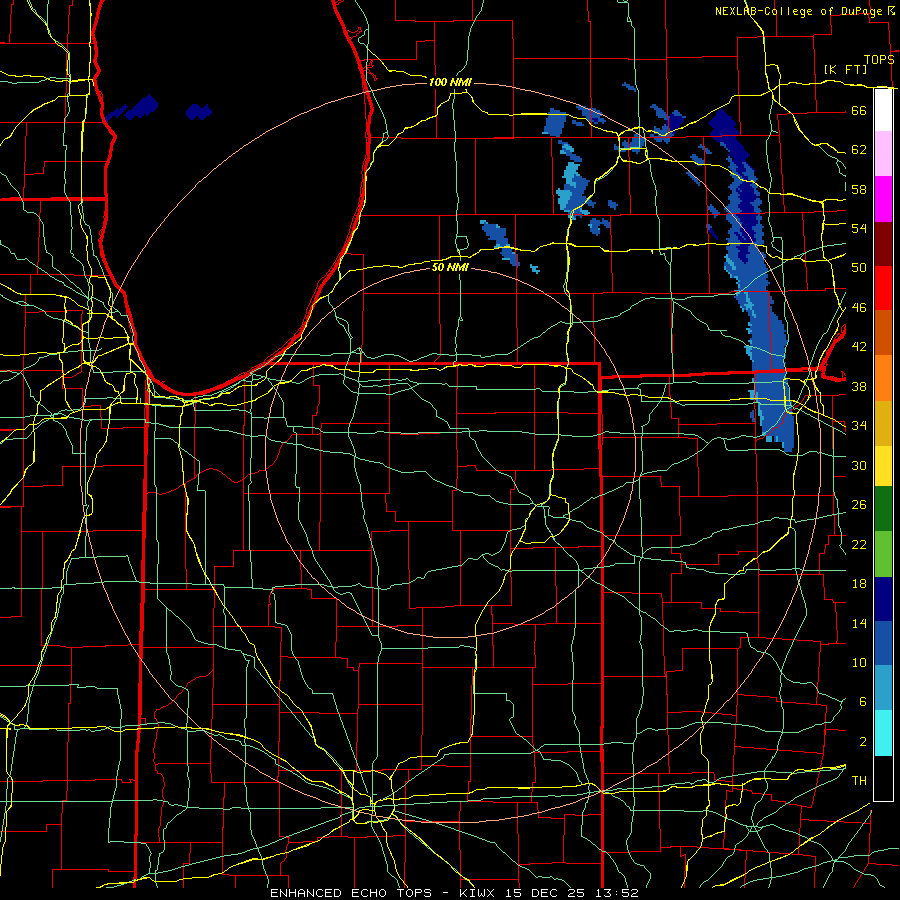Click the "34" scale value
Image resolution: width=900 pixels, height=900 pixels.
[x=859, y=425]
